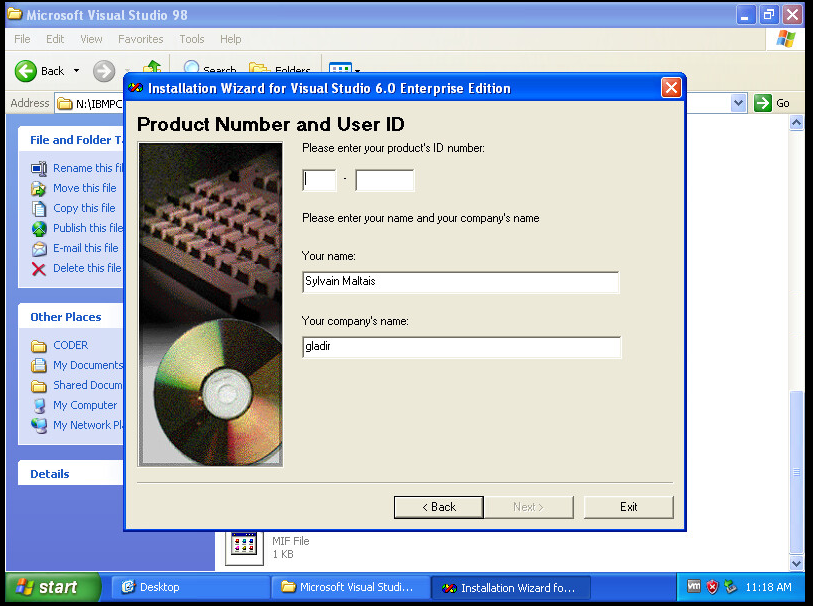This screenshot has width=813, height=606.
Task: Select the MIF File icon in Explorer
Action: coord(244,547)
